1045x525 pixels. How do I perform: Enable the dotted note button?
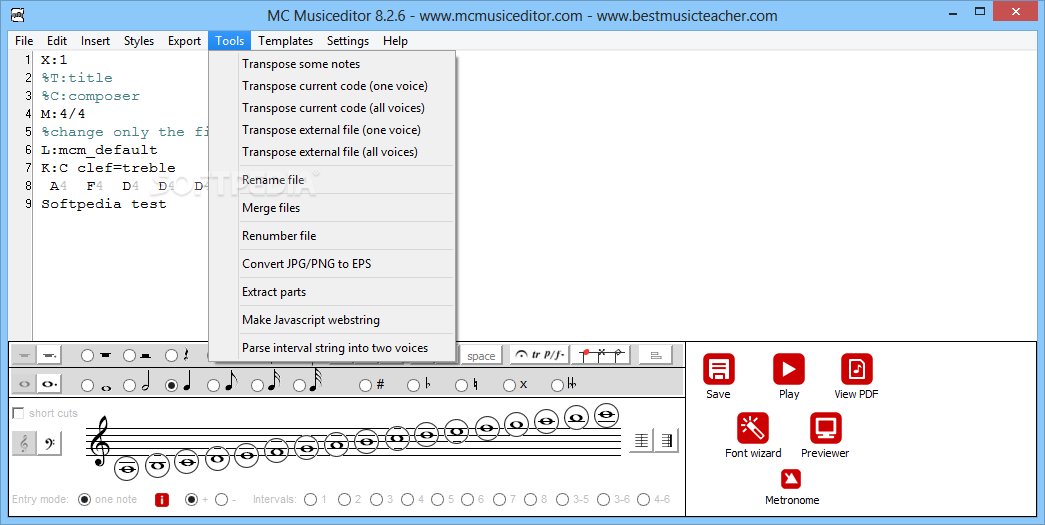[49, 384]
